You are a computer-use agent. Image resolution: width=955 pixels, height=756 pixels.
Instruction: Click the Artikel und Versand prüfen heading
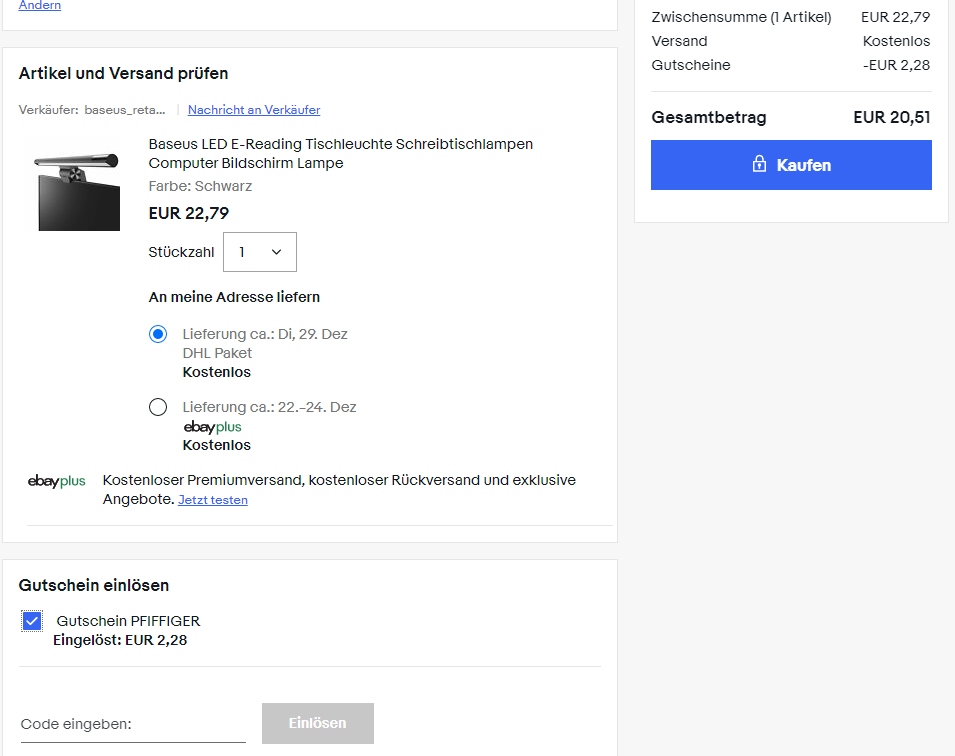pos(124,74)
